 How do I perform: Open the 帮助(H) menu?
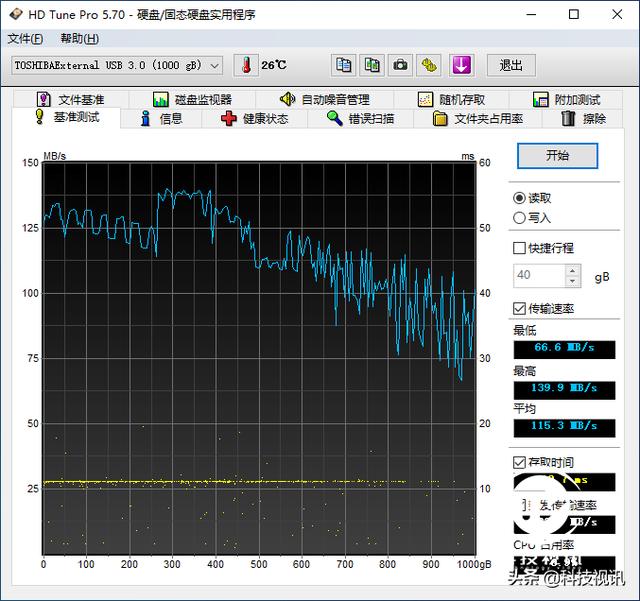pyautogui.click(x=80, y=39)
